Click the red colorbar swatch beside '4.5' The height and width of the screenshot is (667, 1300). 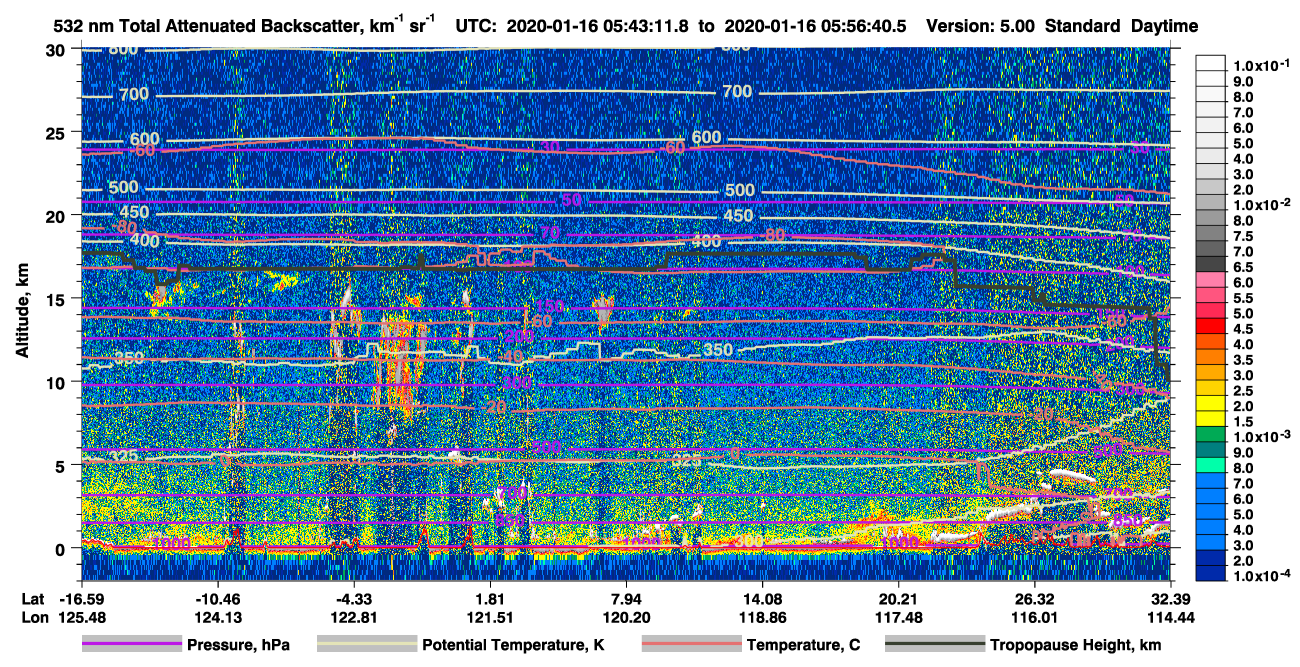click(1213, 326)
